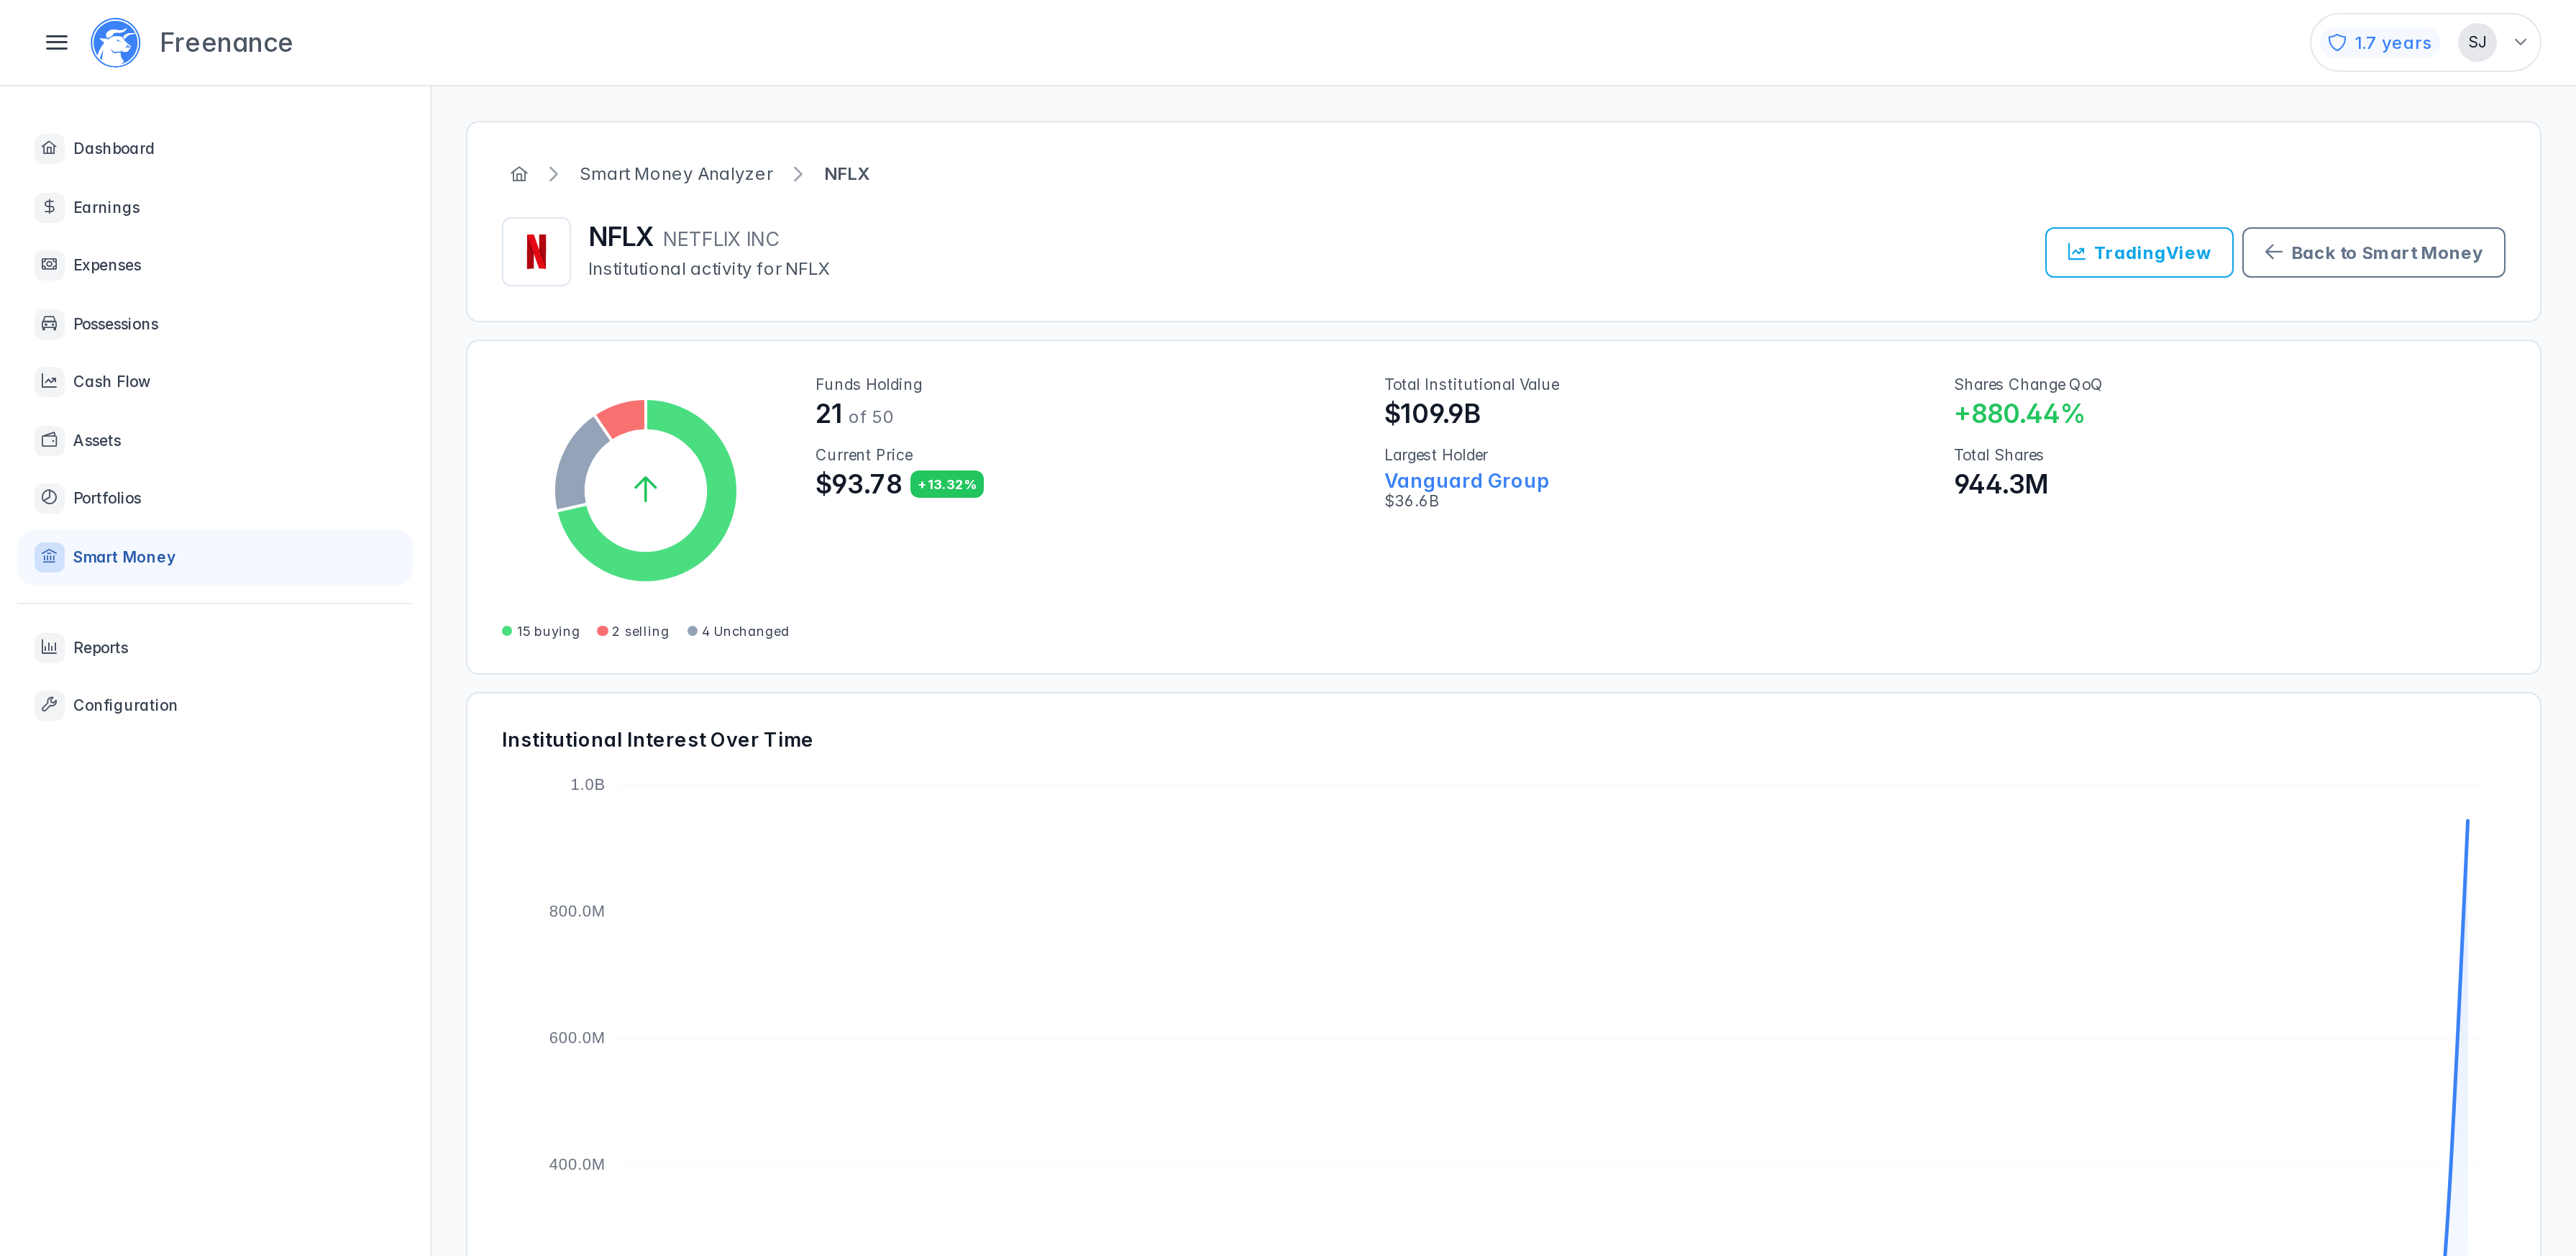This screenshot has width=2576, height=1256.
Task: Click the Configuration wrench icon
Action: pyautogui.click(x=49, y=705)
